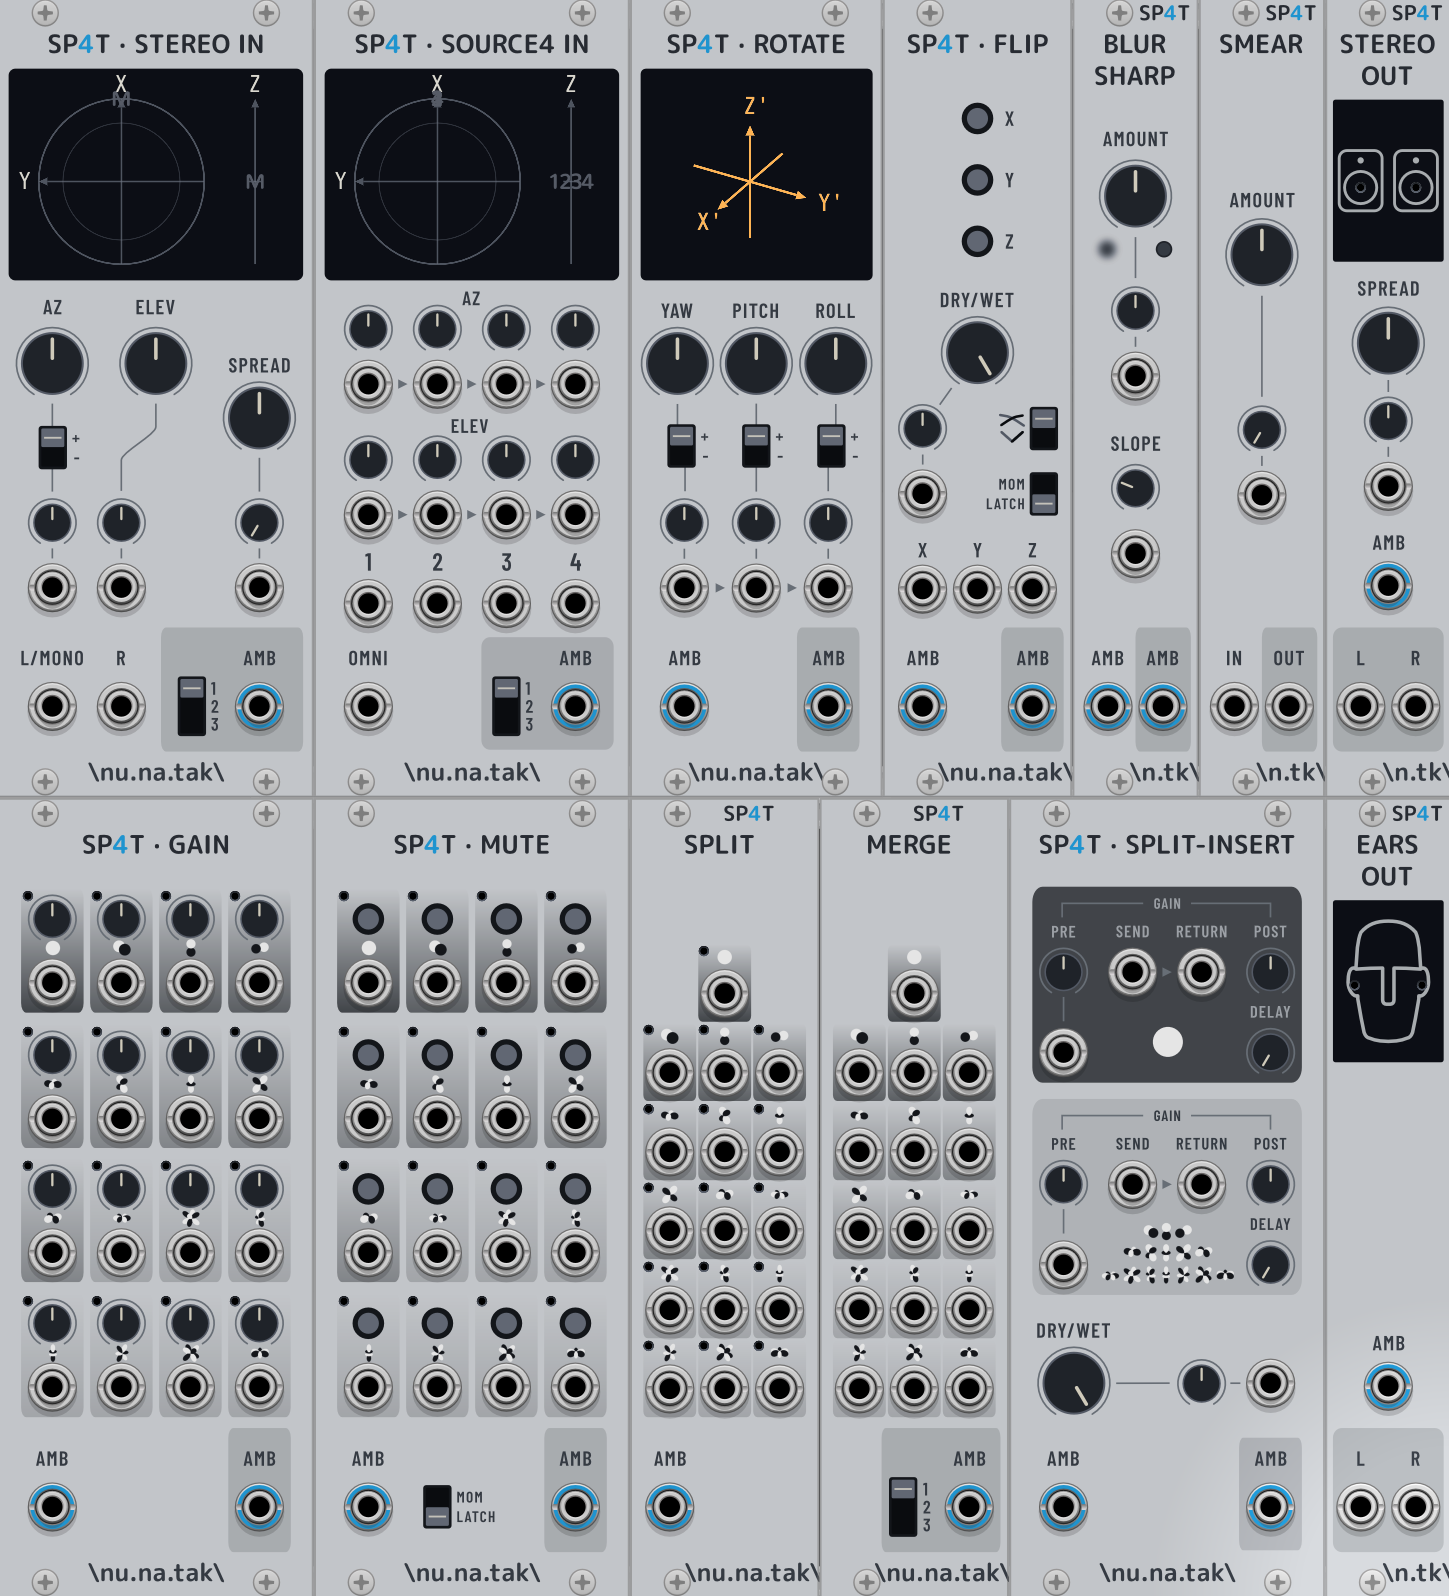Toggle the YAW polarity switch on Rotate

tap(681, 446)
